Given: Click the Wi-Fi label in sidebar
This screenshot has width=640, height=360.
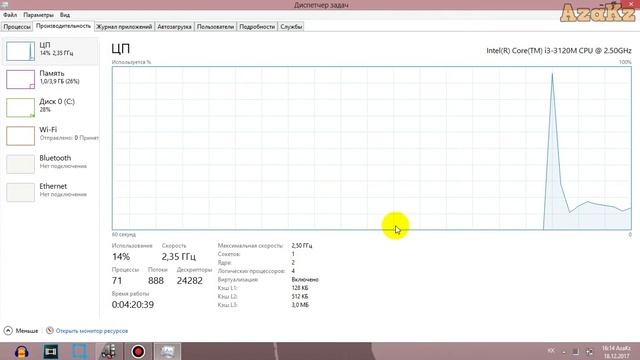Looking at the screenshot, I should [48, 129].
